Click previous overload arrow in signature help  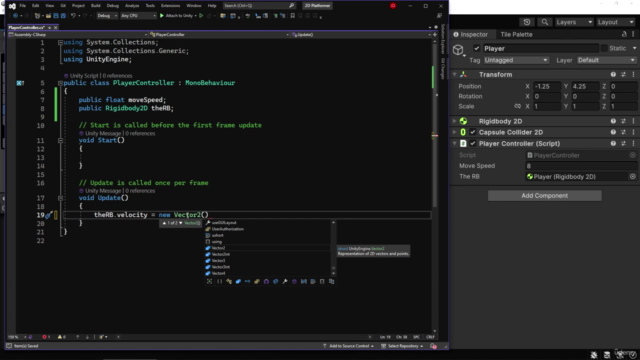164,223
